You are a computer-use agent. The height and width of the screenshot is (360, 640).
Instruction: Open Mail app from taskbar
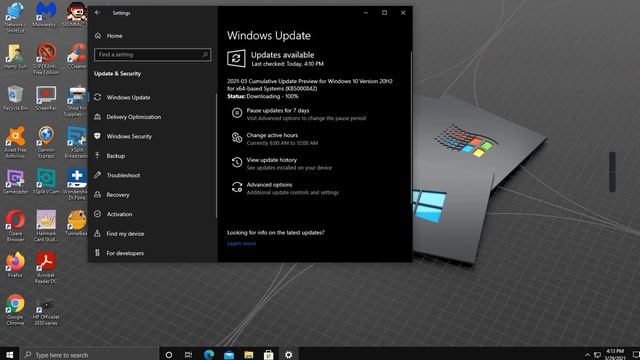click(229, 355)
